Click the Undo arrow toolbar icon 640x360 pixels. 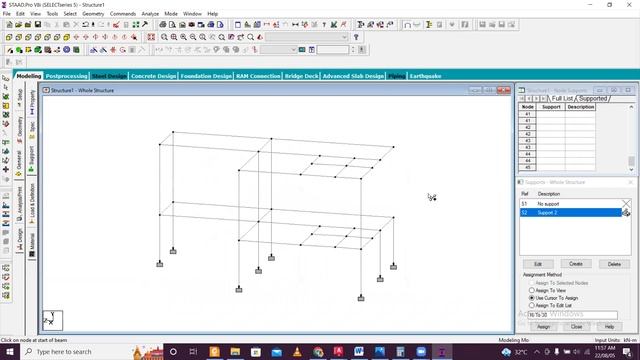85,25
